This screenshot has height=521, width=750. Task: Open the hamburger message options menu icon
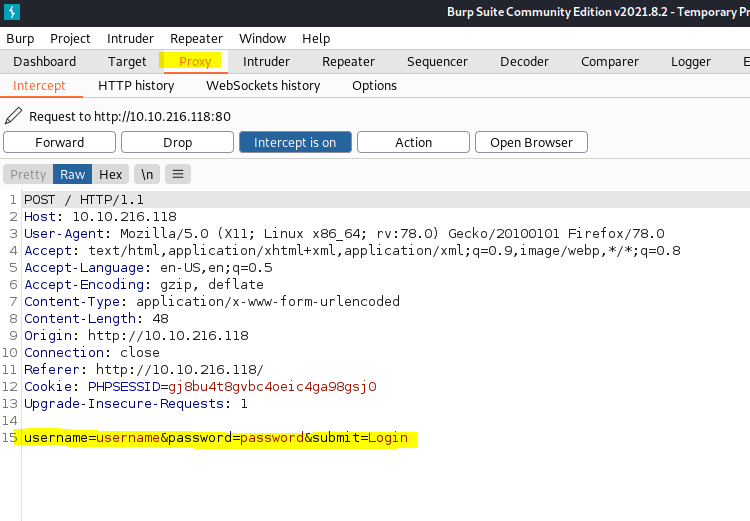click(x=178, y=174)
